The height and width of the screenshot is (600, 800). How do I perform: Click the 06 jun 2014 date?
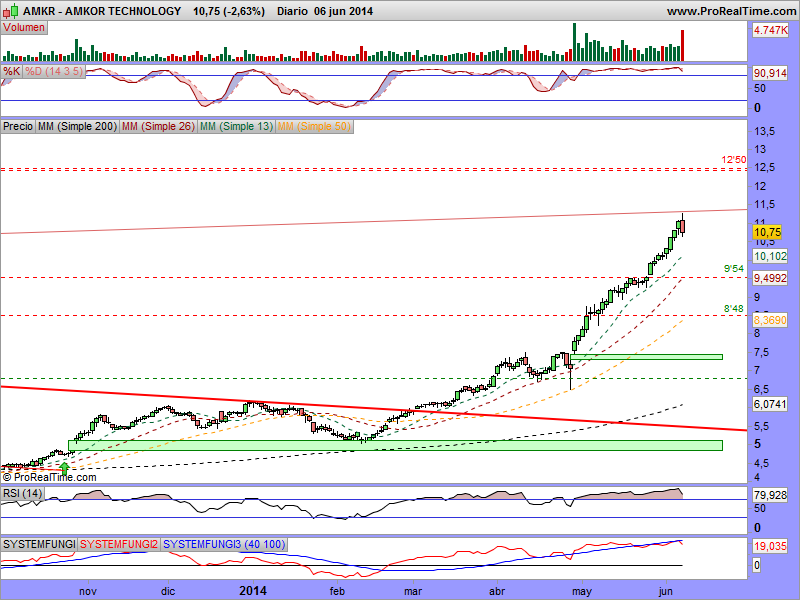point(343,11)
